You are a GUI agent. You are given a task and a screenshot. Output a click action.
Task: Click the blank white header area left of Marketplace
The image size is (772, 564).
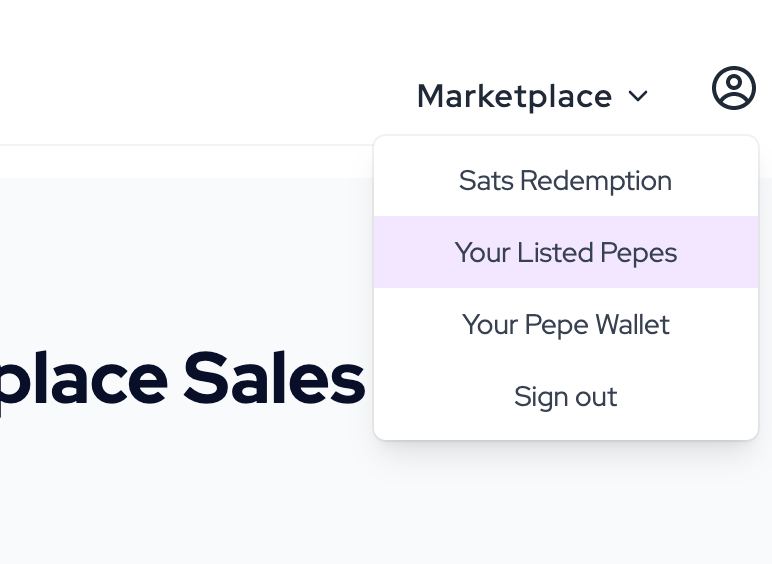[x=197, y=74]
